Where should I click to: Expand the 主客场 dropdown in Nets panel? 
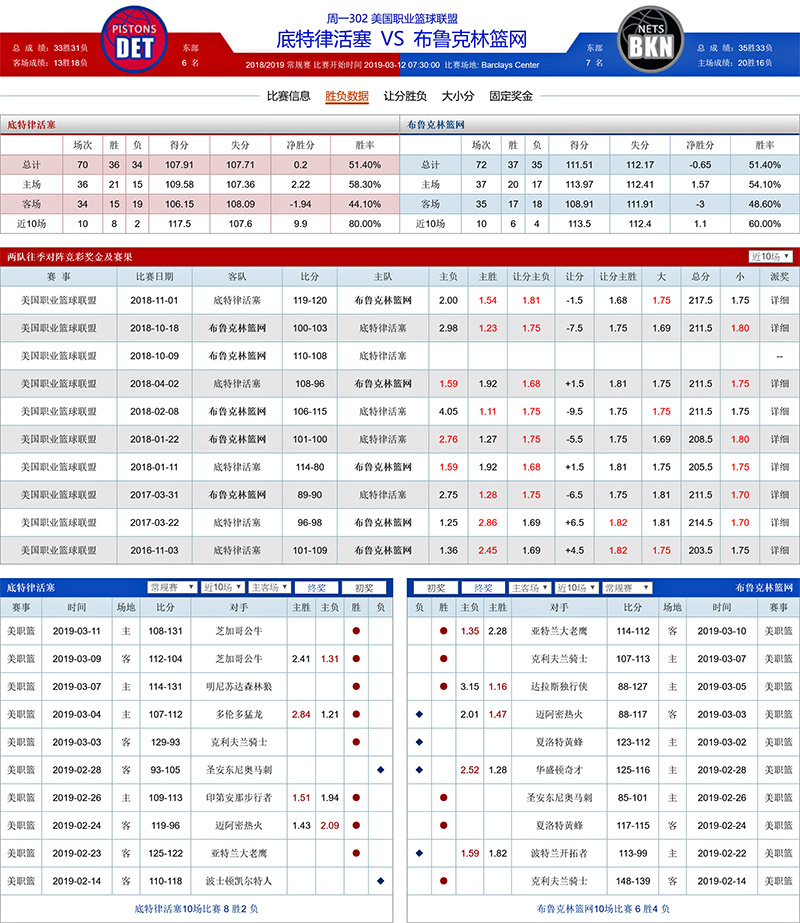(x=530, y=587)
